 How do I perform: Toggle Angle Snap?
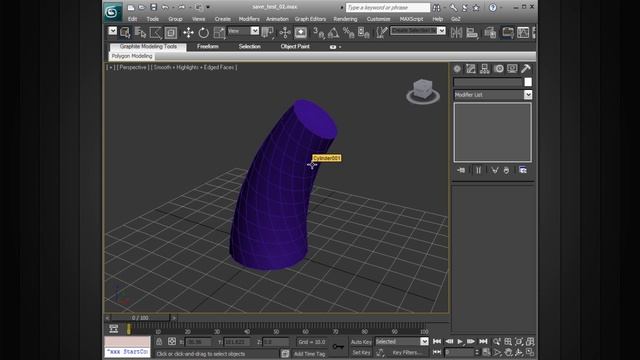pyautogui.click(x=333, y=32)
